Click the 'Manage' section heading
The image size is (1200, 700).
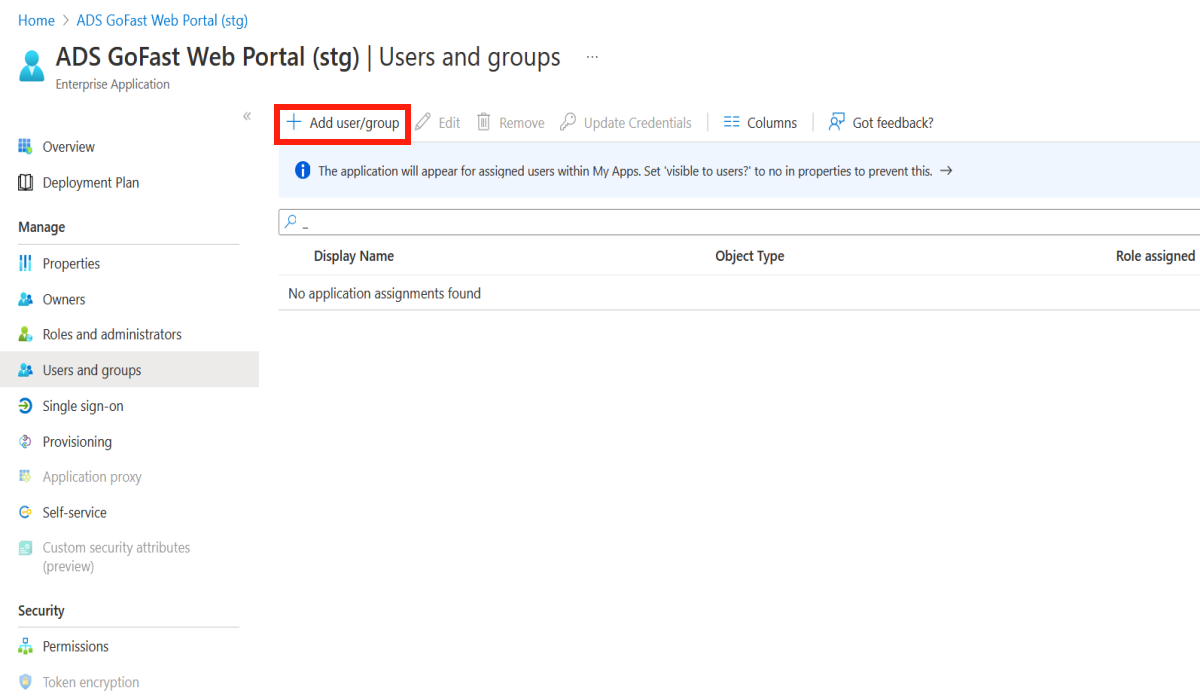[41, 227]
